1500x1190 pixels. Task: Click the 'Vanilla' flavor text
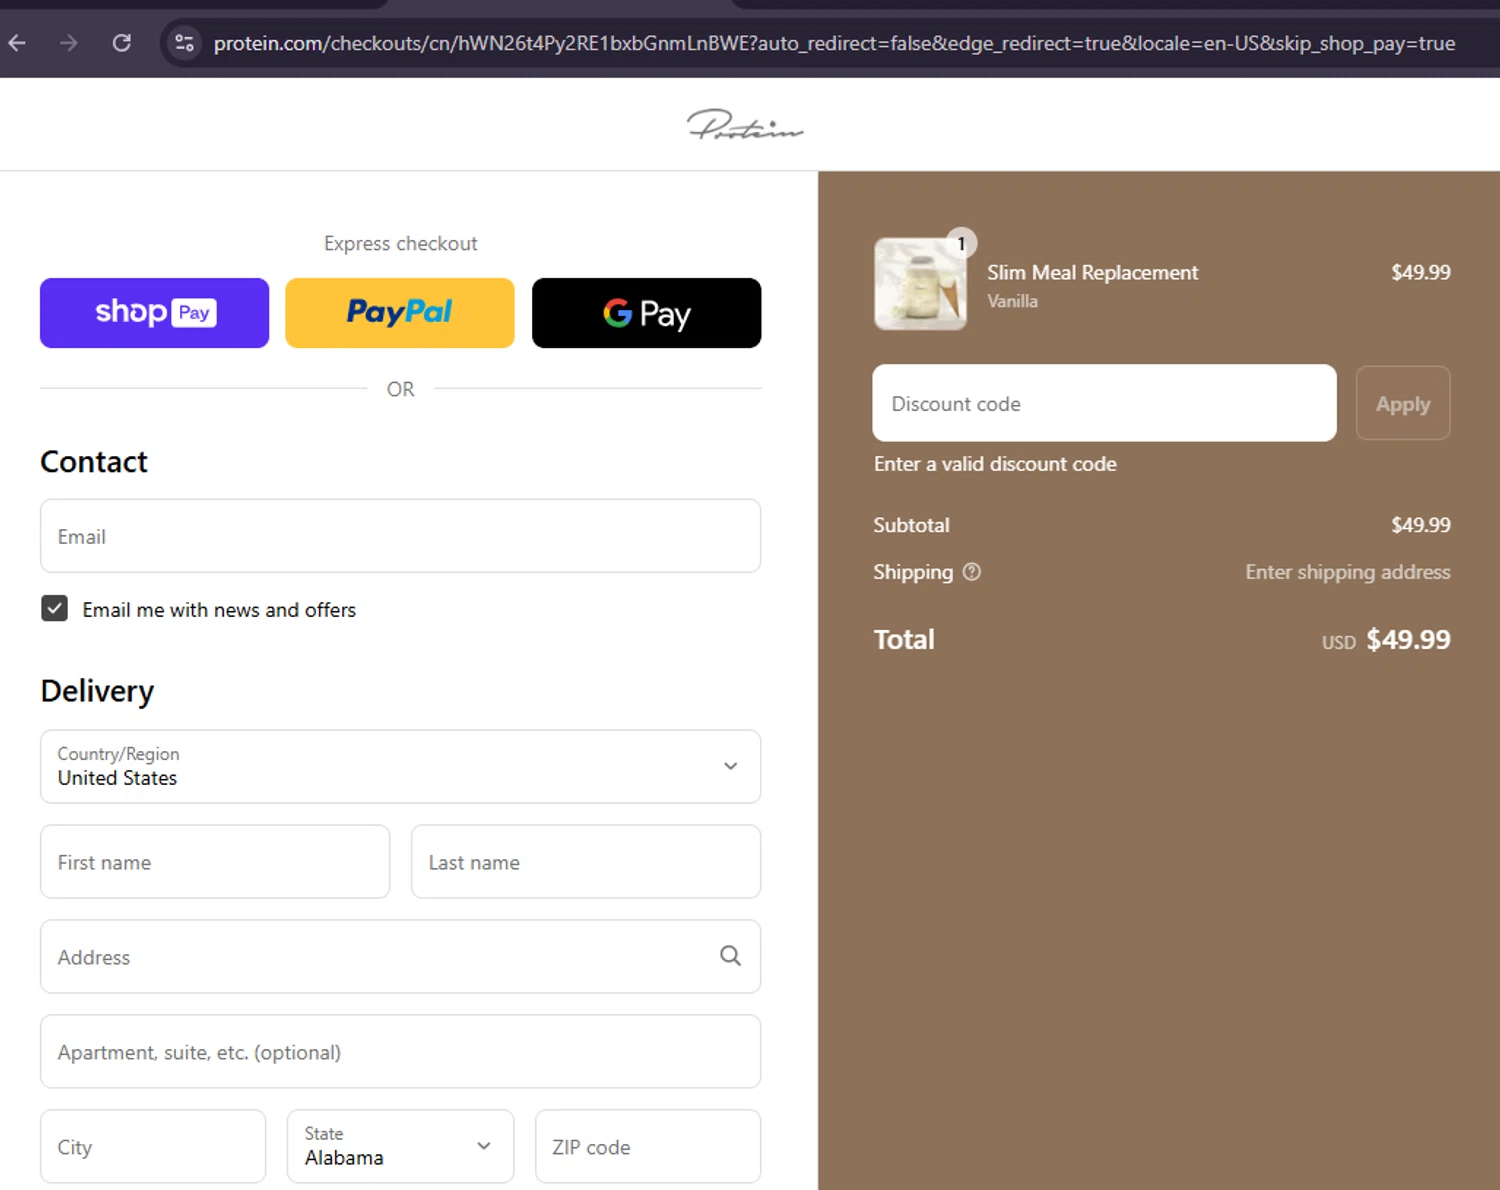(1012, 301)
